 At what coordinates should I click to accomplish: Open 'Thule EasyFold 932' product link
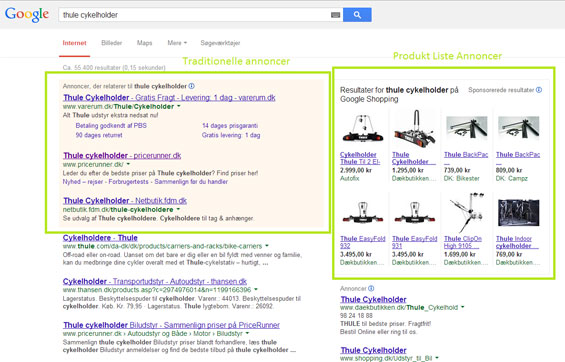tap(362, 242)
